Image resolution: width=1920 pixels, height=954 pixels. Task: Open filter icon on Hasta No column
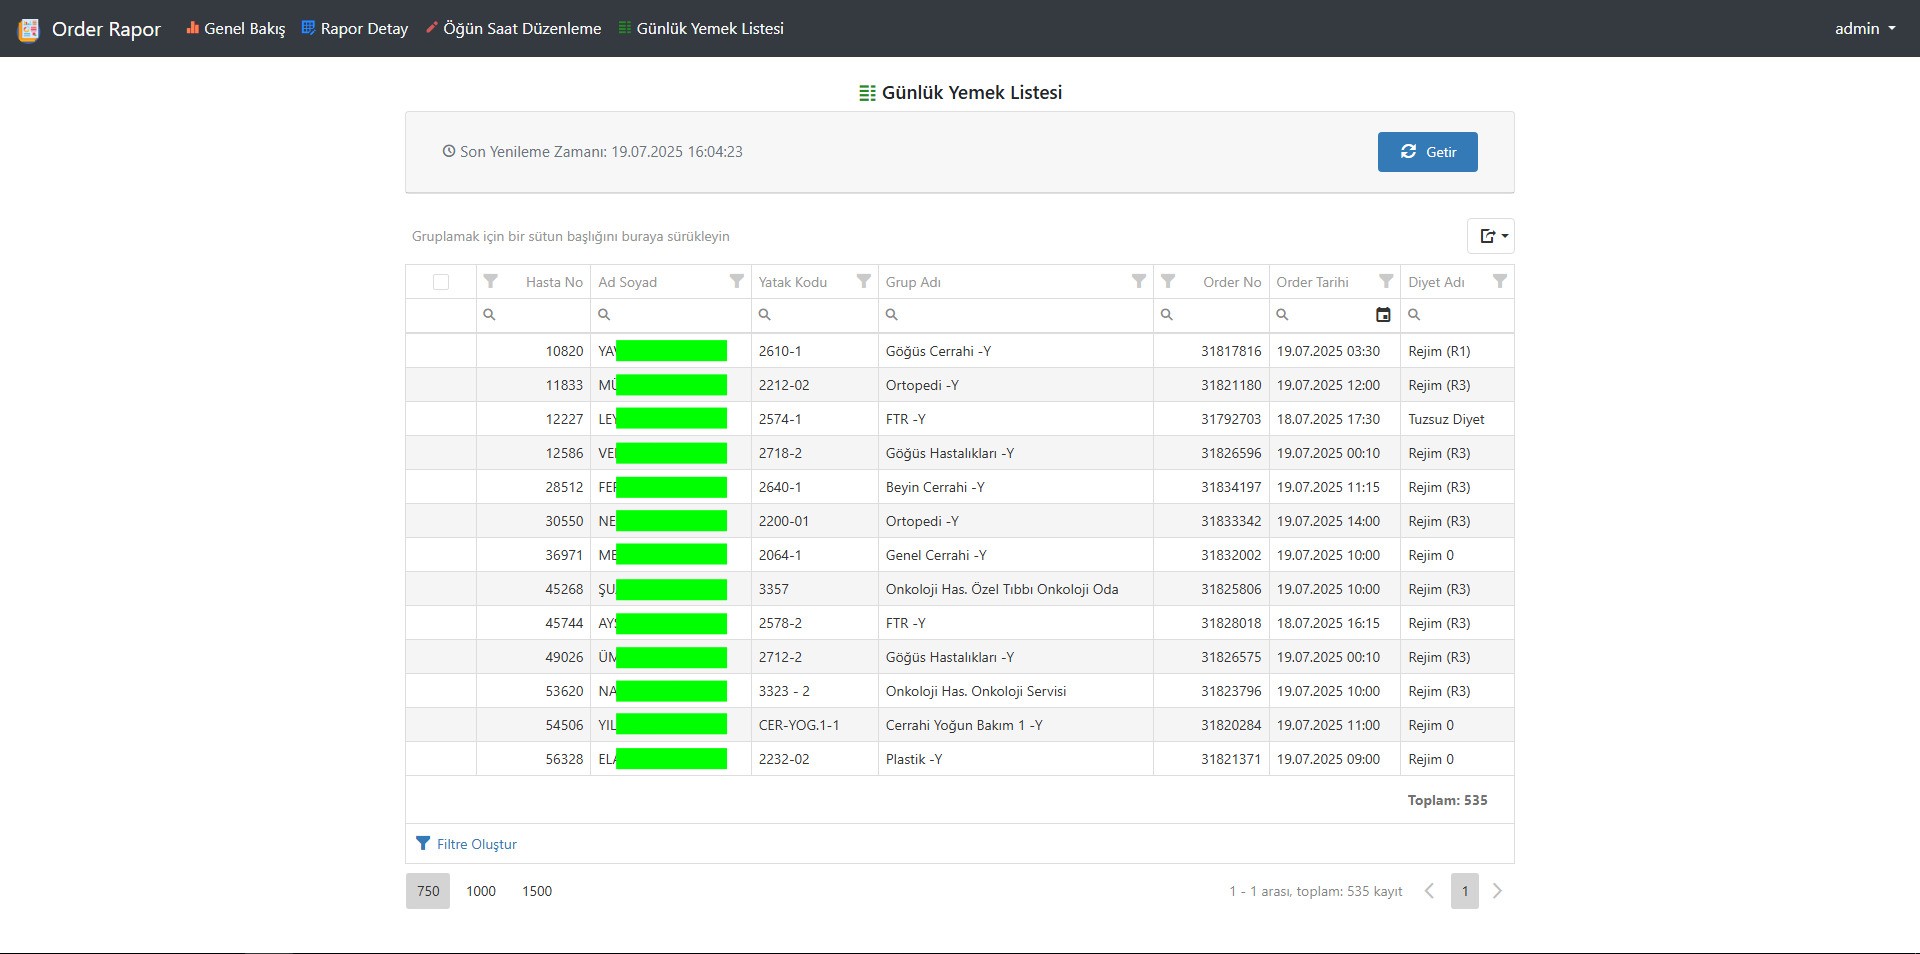pyautogui.click(x=490, y=282)
